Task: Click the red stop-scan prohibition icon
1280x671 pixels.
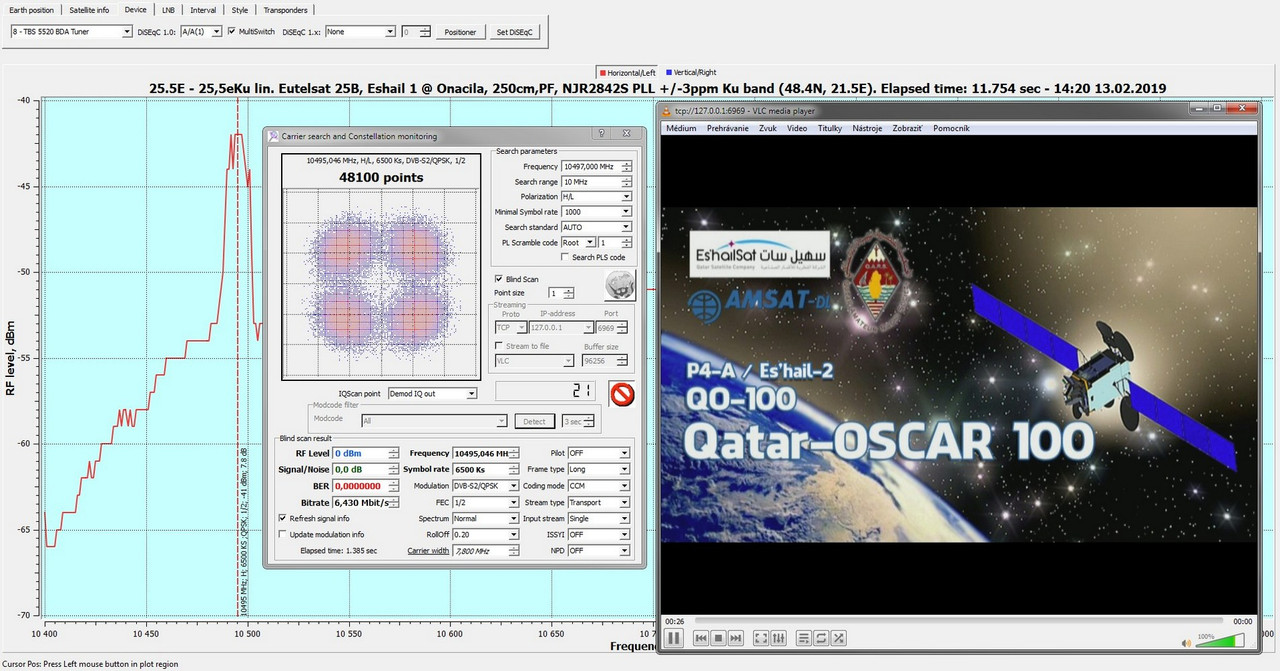Action: tap(622, 394)
